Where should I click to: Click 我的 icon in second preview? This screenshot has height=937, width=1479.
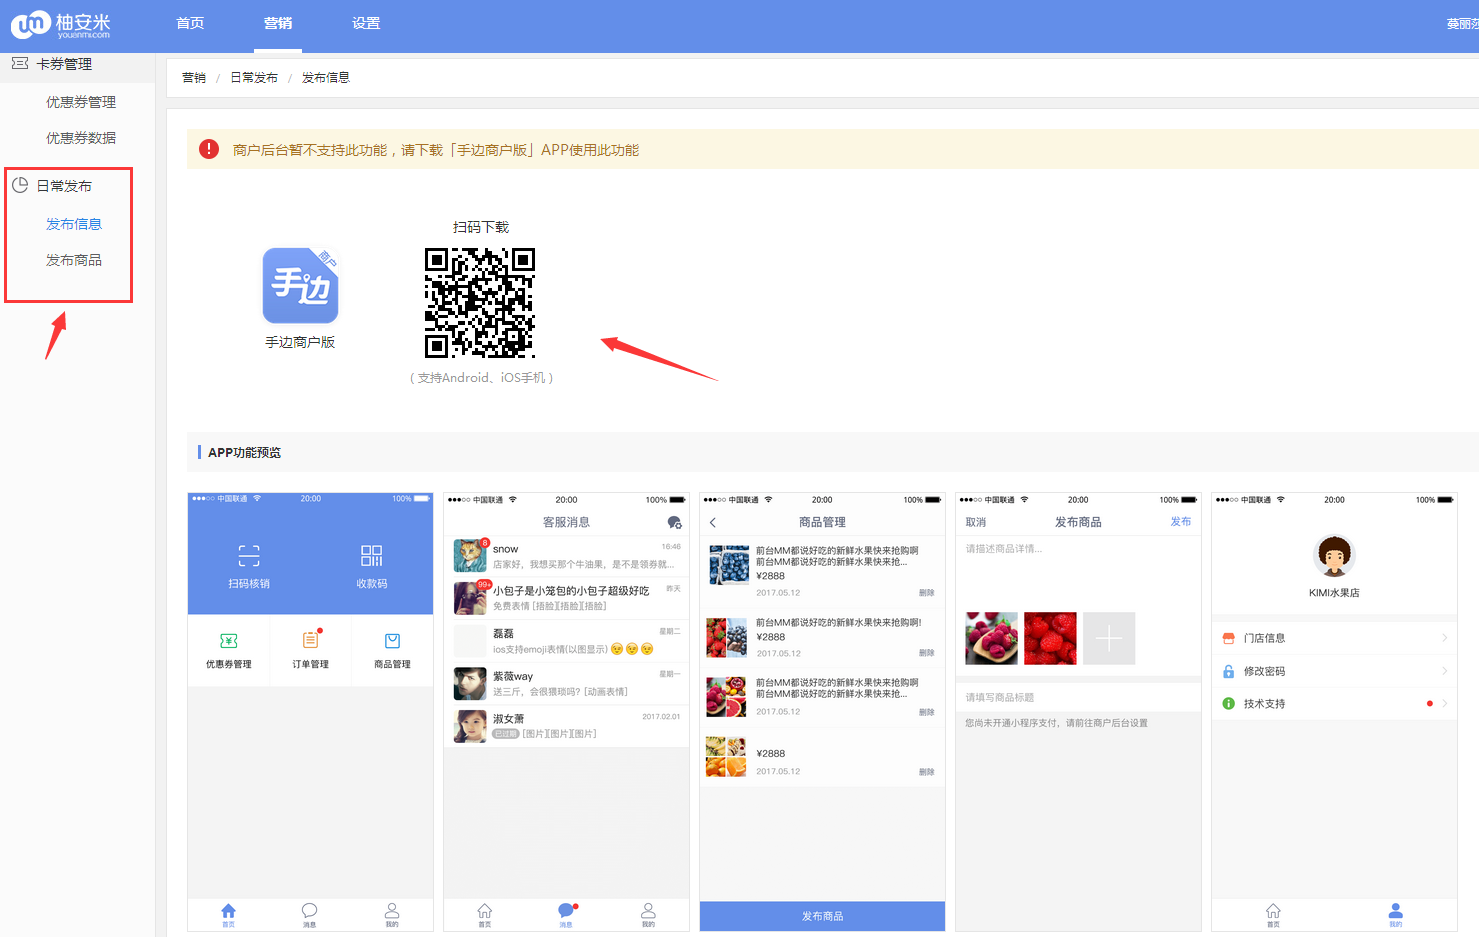point(648,911)
